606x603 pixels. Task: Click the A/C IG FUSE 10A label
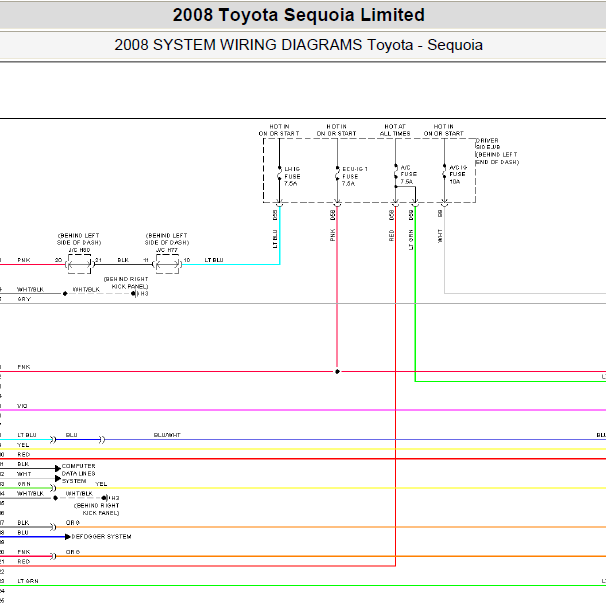point(458,174)
